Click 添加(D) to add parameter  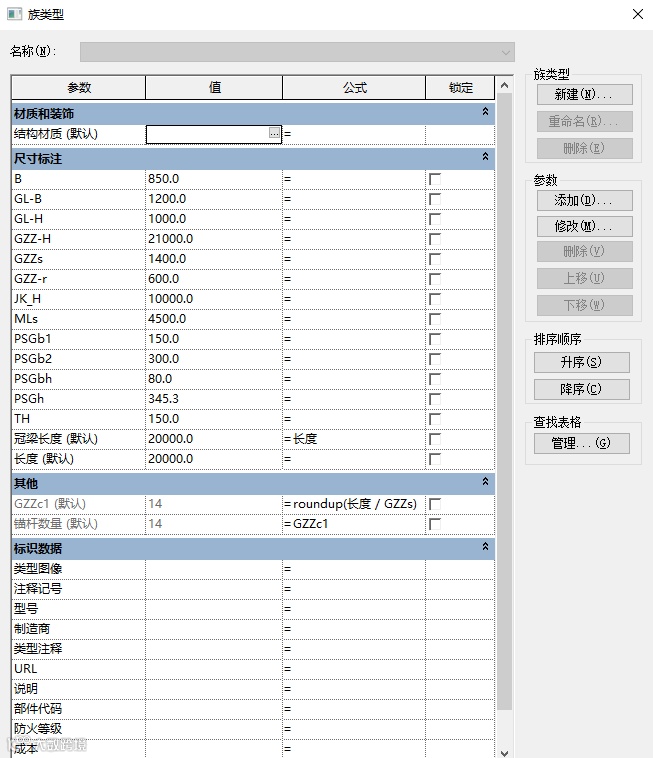pyautogui.click(x=584, y=200)
